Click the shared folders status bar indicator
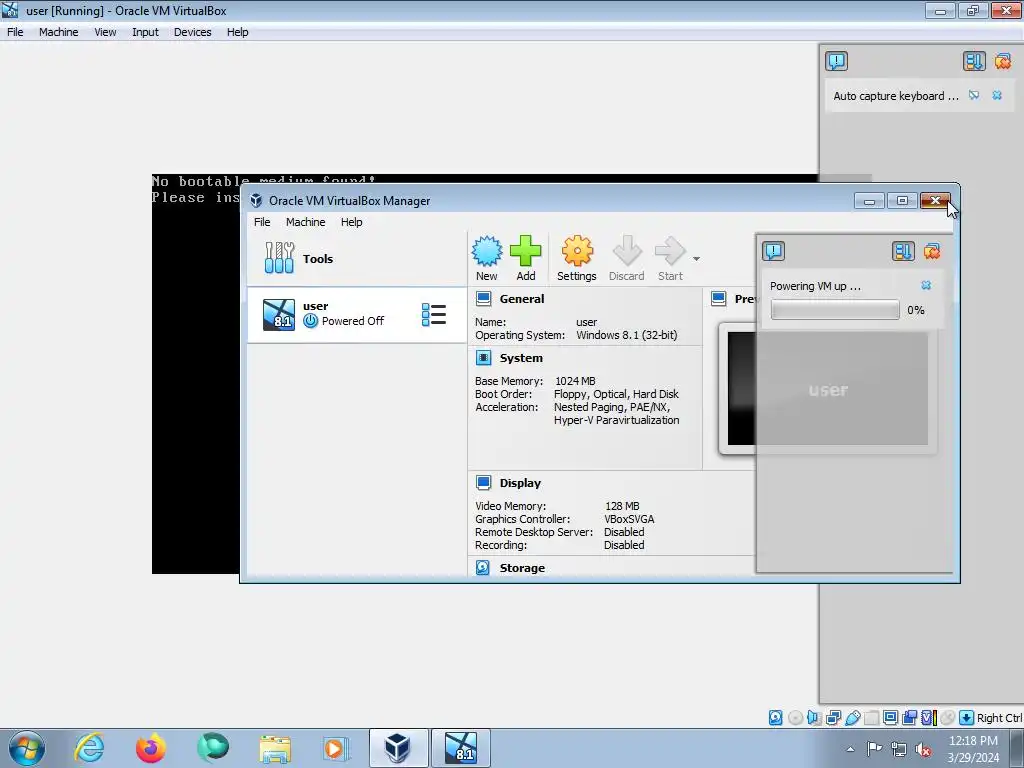This screenshot has height=768, width=1024. (871, 718)
